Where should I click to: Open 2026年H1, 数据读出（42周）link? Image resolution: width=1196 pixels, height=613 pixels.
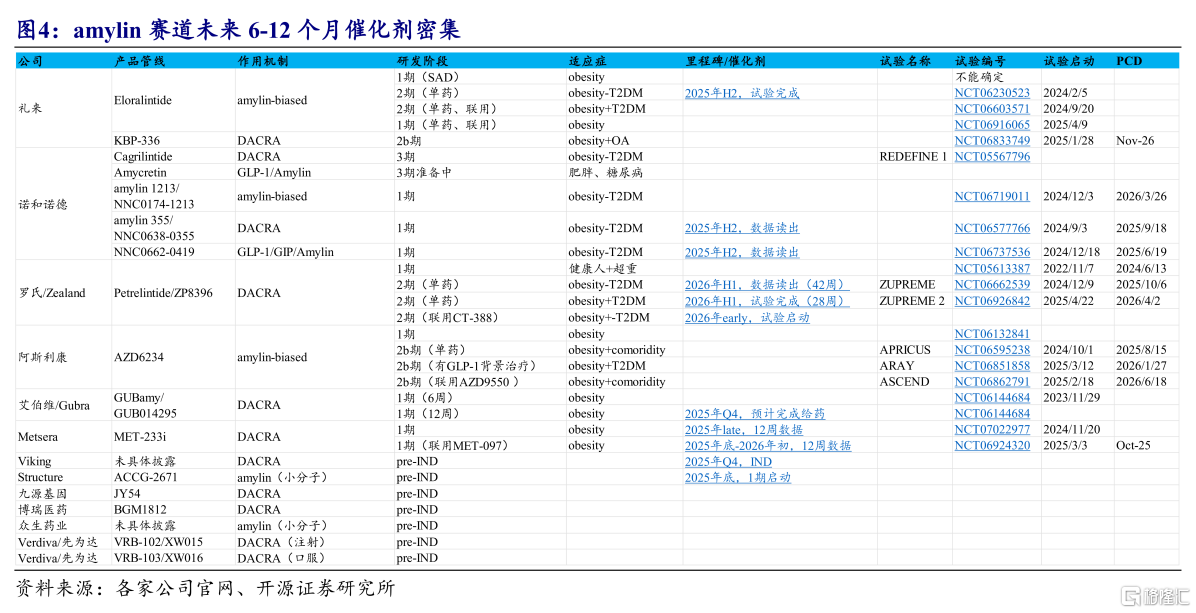(767, 285)
